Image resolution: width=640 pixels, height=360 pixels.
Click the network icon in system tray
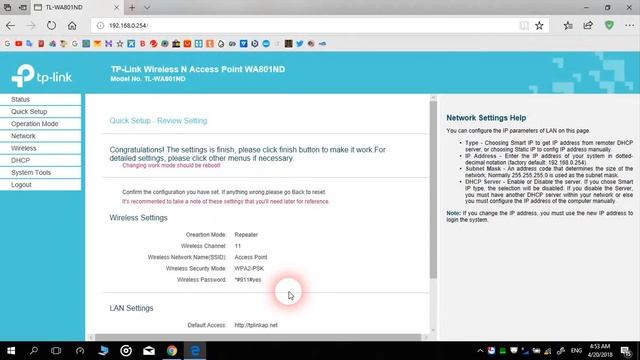coord(547,351)
